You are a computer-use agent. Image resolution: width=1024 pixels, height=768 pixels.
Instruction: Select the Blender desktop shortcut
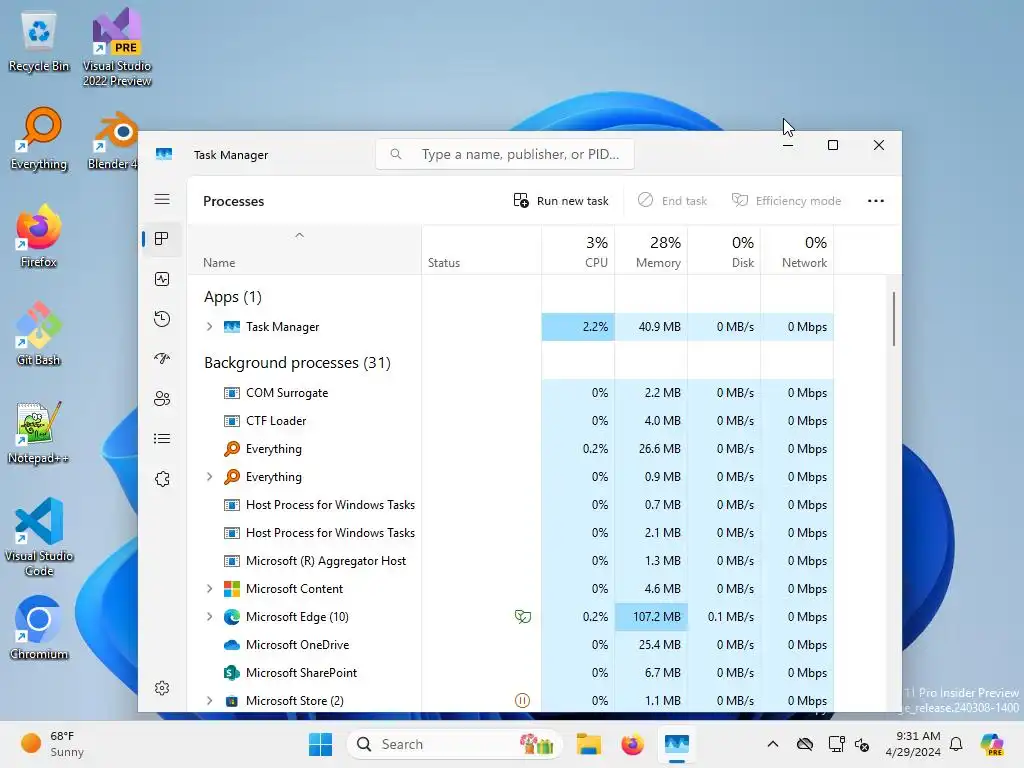113,141
